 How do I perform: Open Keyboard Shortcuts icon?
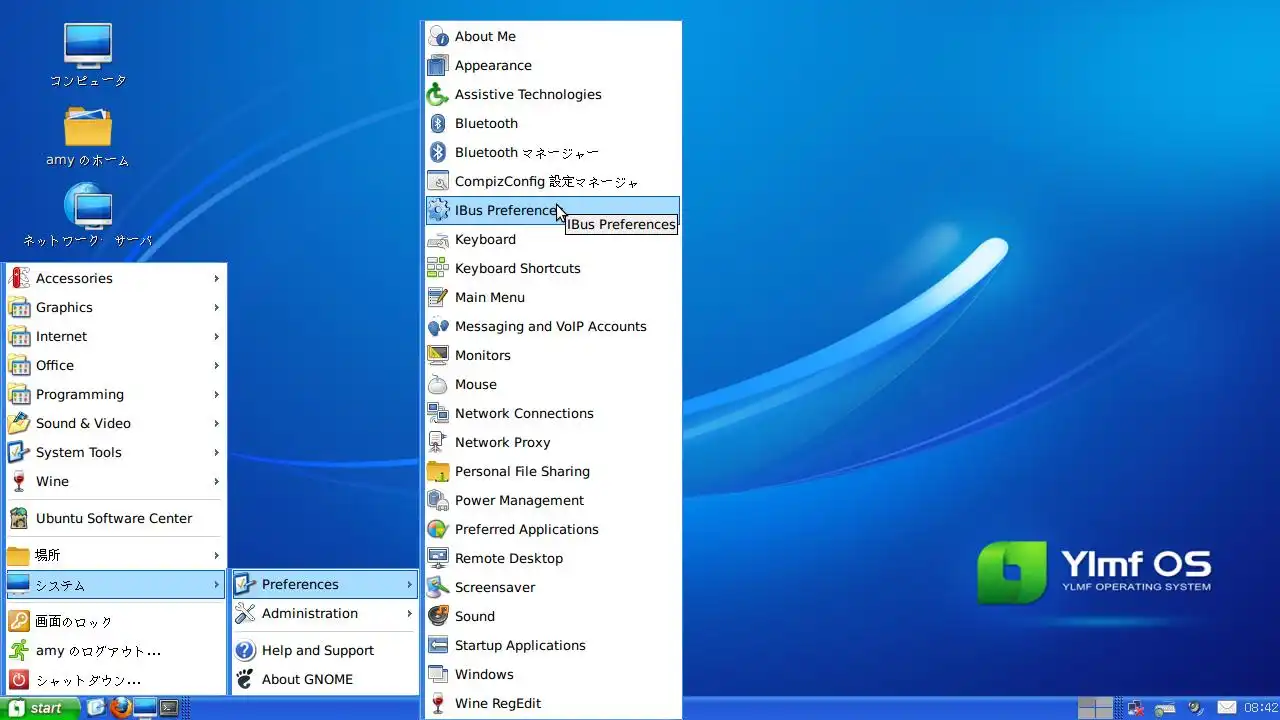438,268
